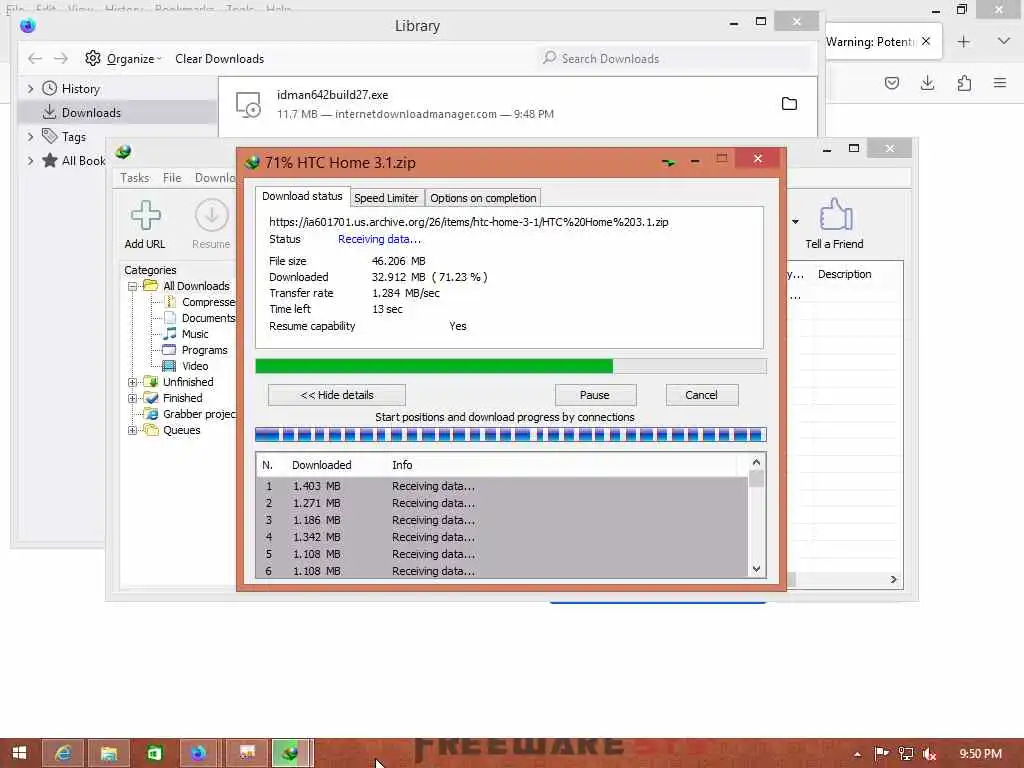Select the Video category in IDM
Image resolution: width=1024 pixels, height=768 pixels.
tap(195, 366)
